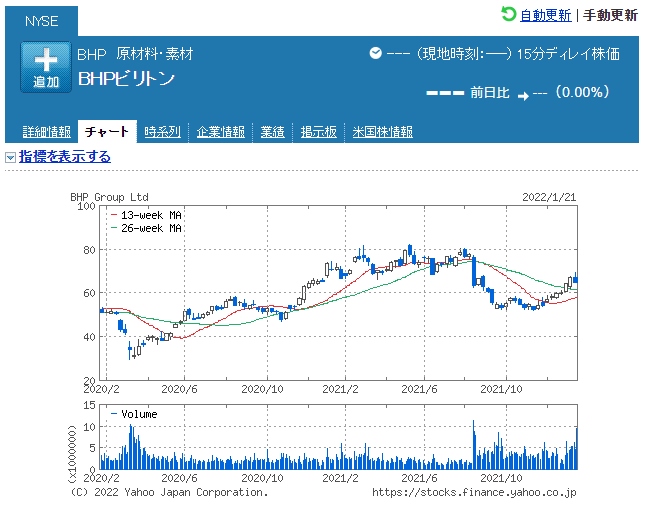The height and width of the screenshot is (506, 645).
Task: Click the 26-week MA legend entry
Action: tap(146, 228)
